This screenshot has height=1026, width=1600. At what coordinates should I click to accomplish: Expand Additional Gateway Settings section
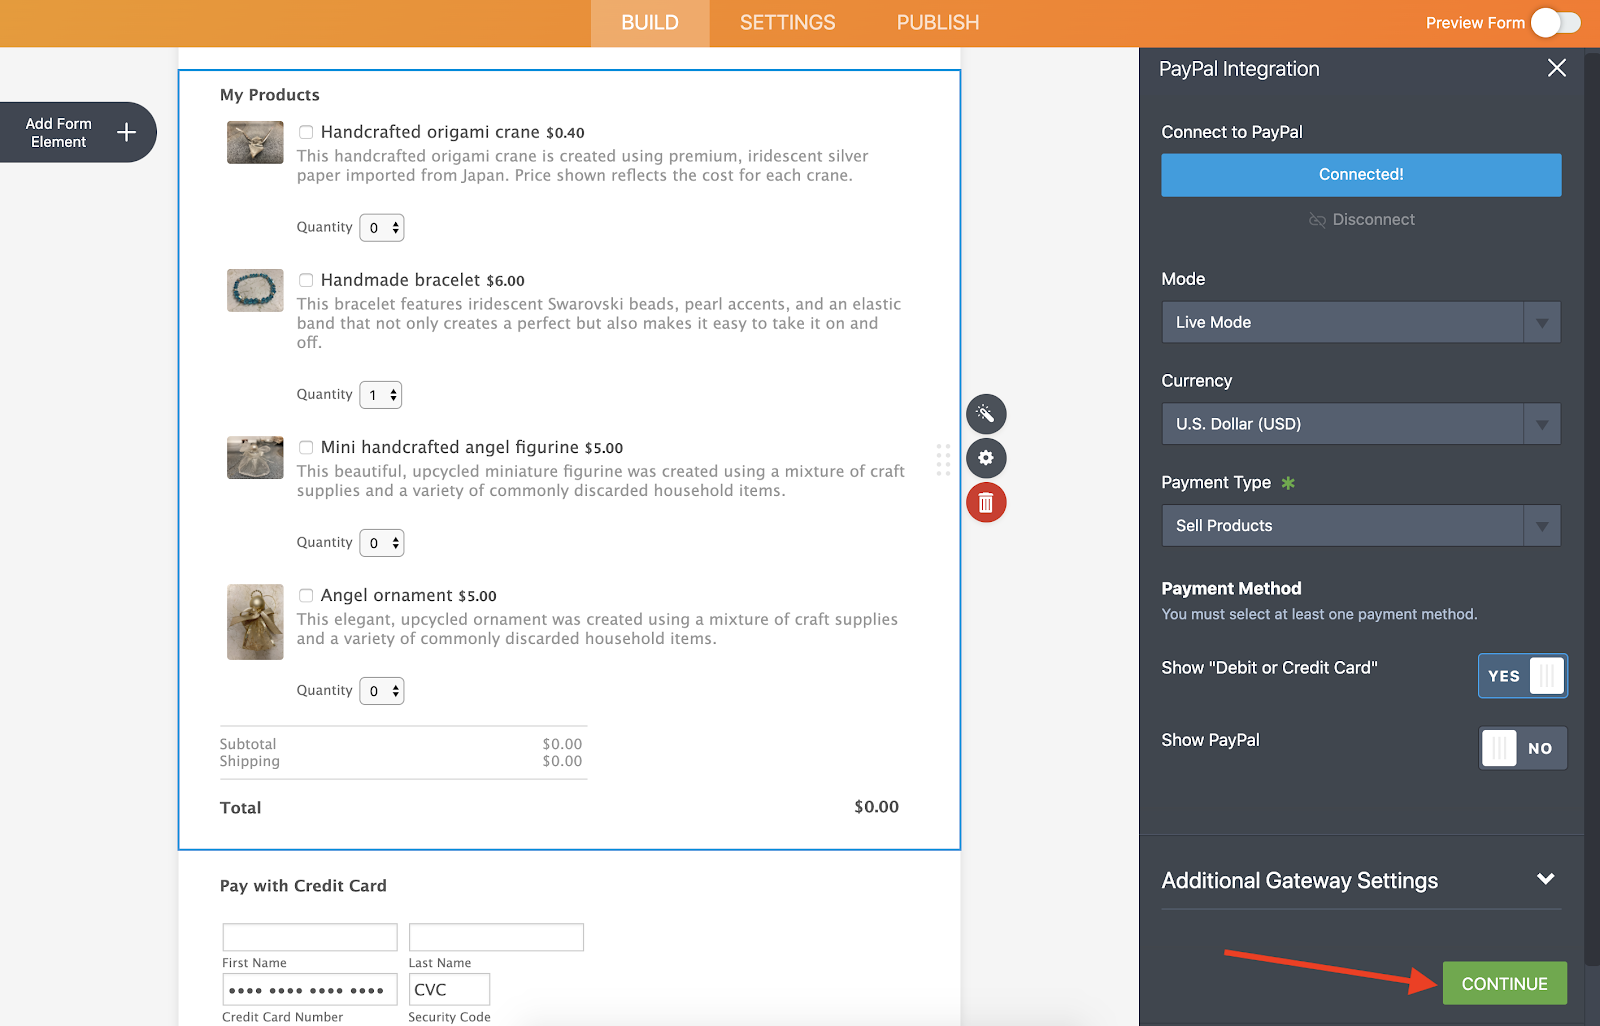[x=1361, y=881]
